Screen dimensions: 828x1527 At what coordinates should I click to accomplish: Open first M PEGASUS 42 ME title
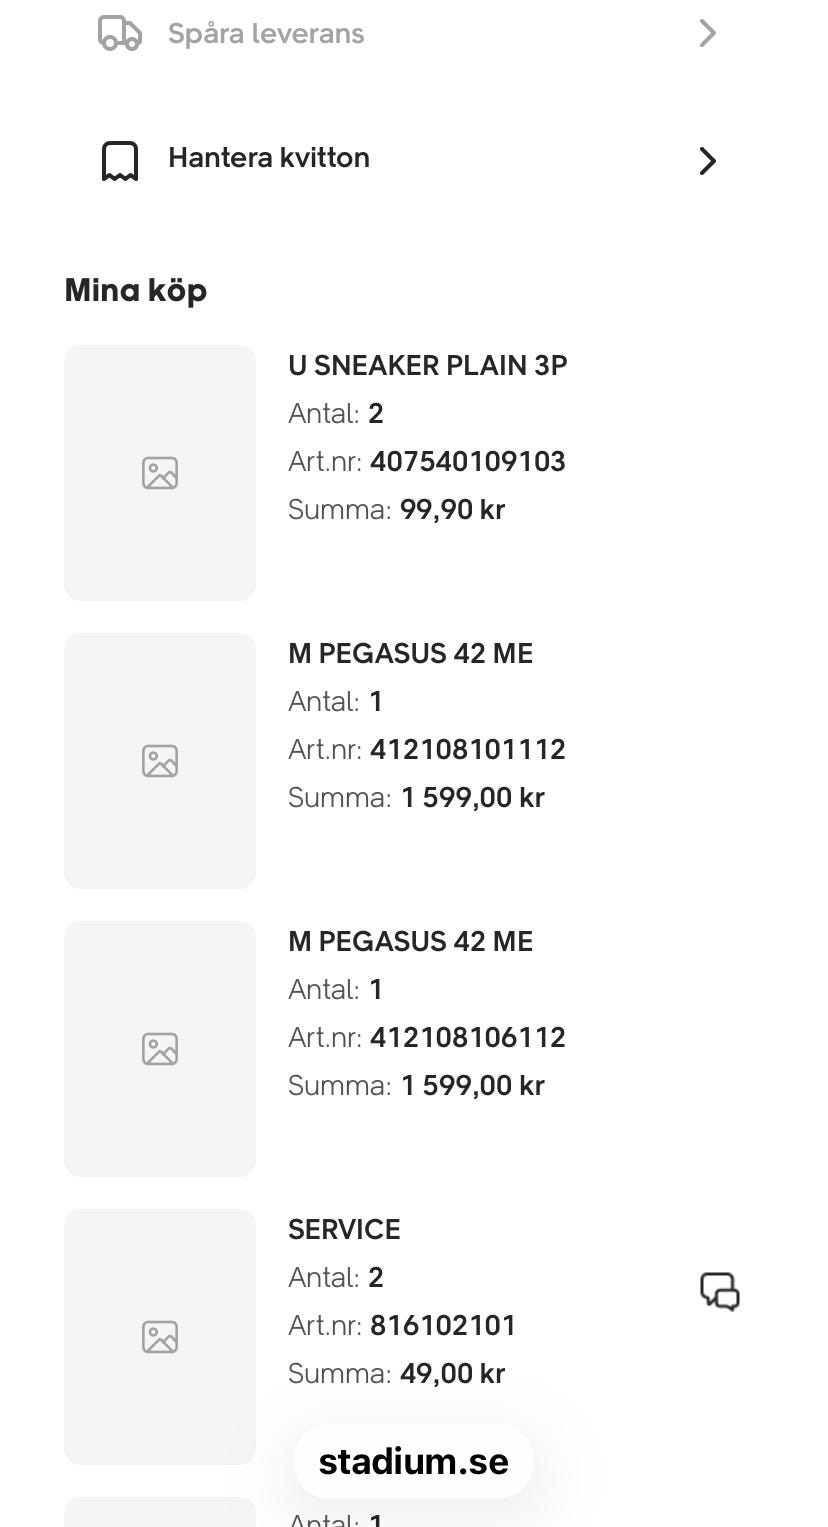[410, 653]
